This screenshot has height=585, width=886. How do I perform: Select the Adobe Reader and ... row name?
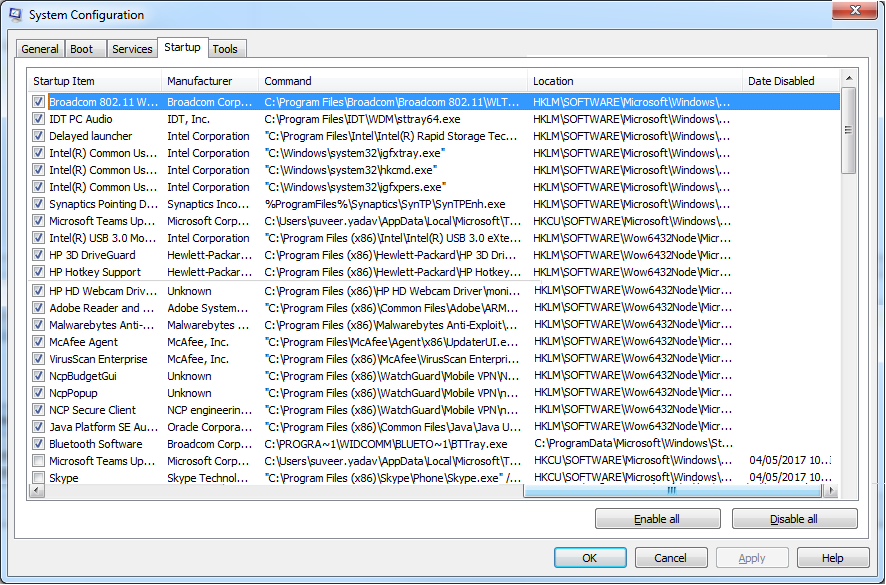tap(102, 307)
